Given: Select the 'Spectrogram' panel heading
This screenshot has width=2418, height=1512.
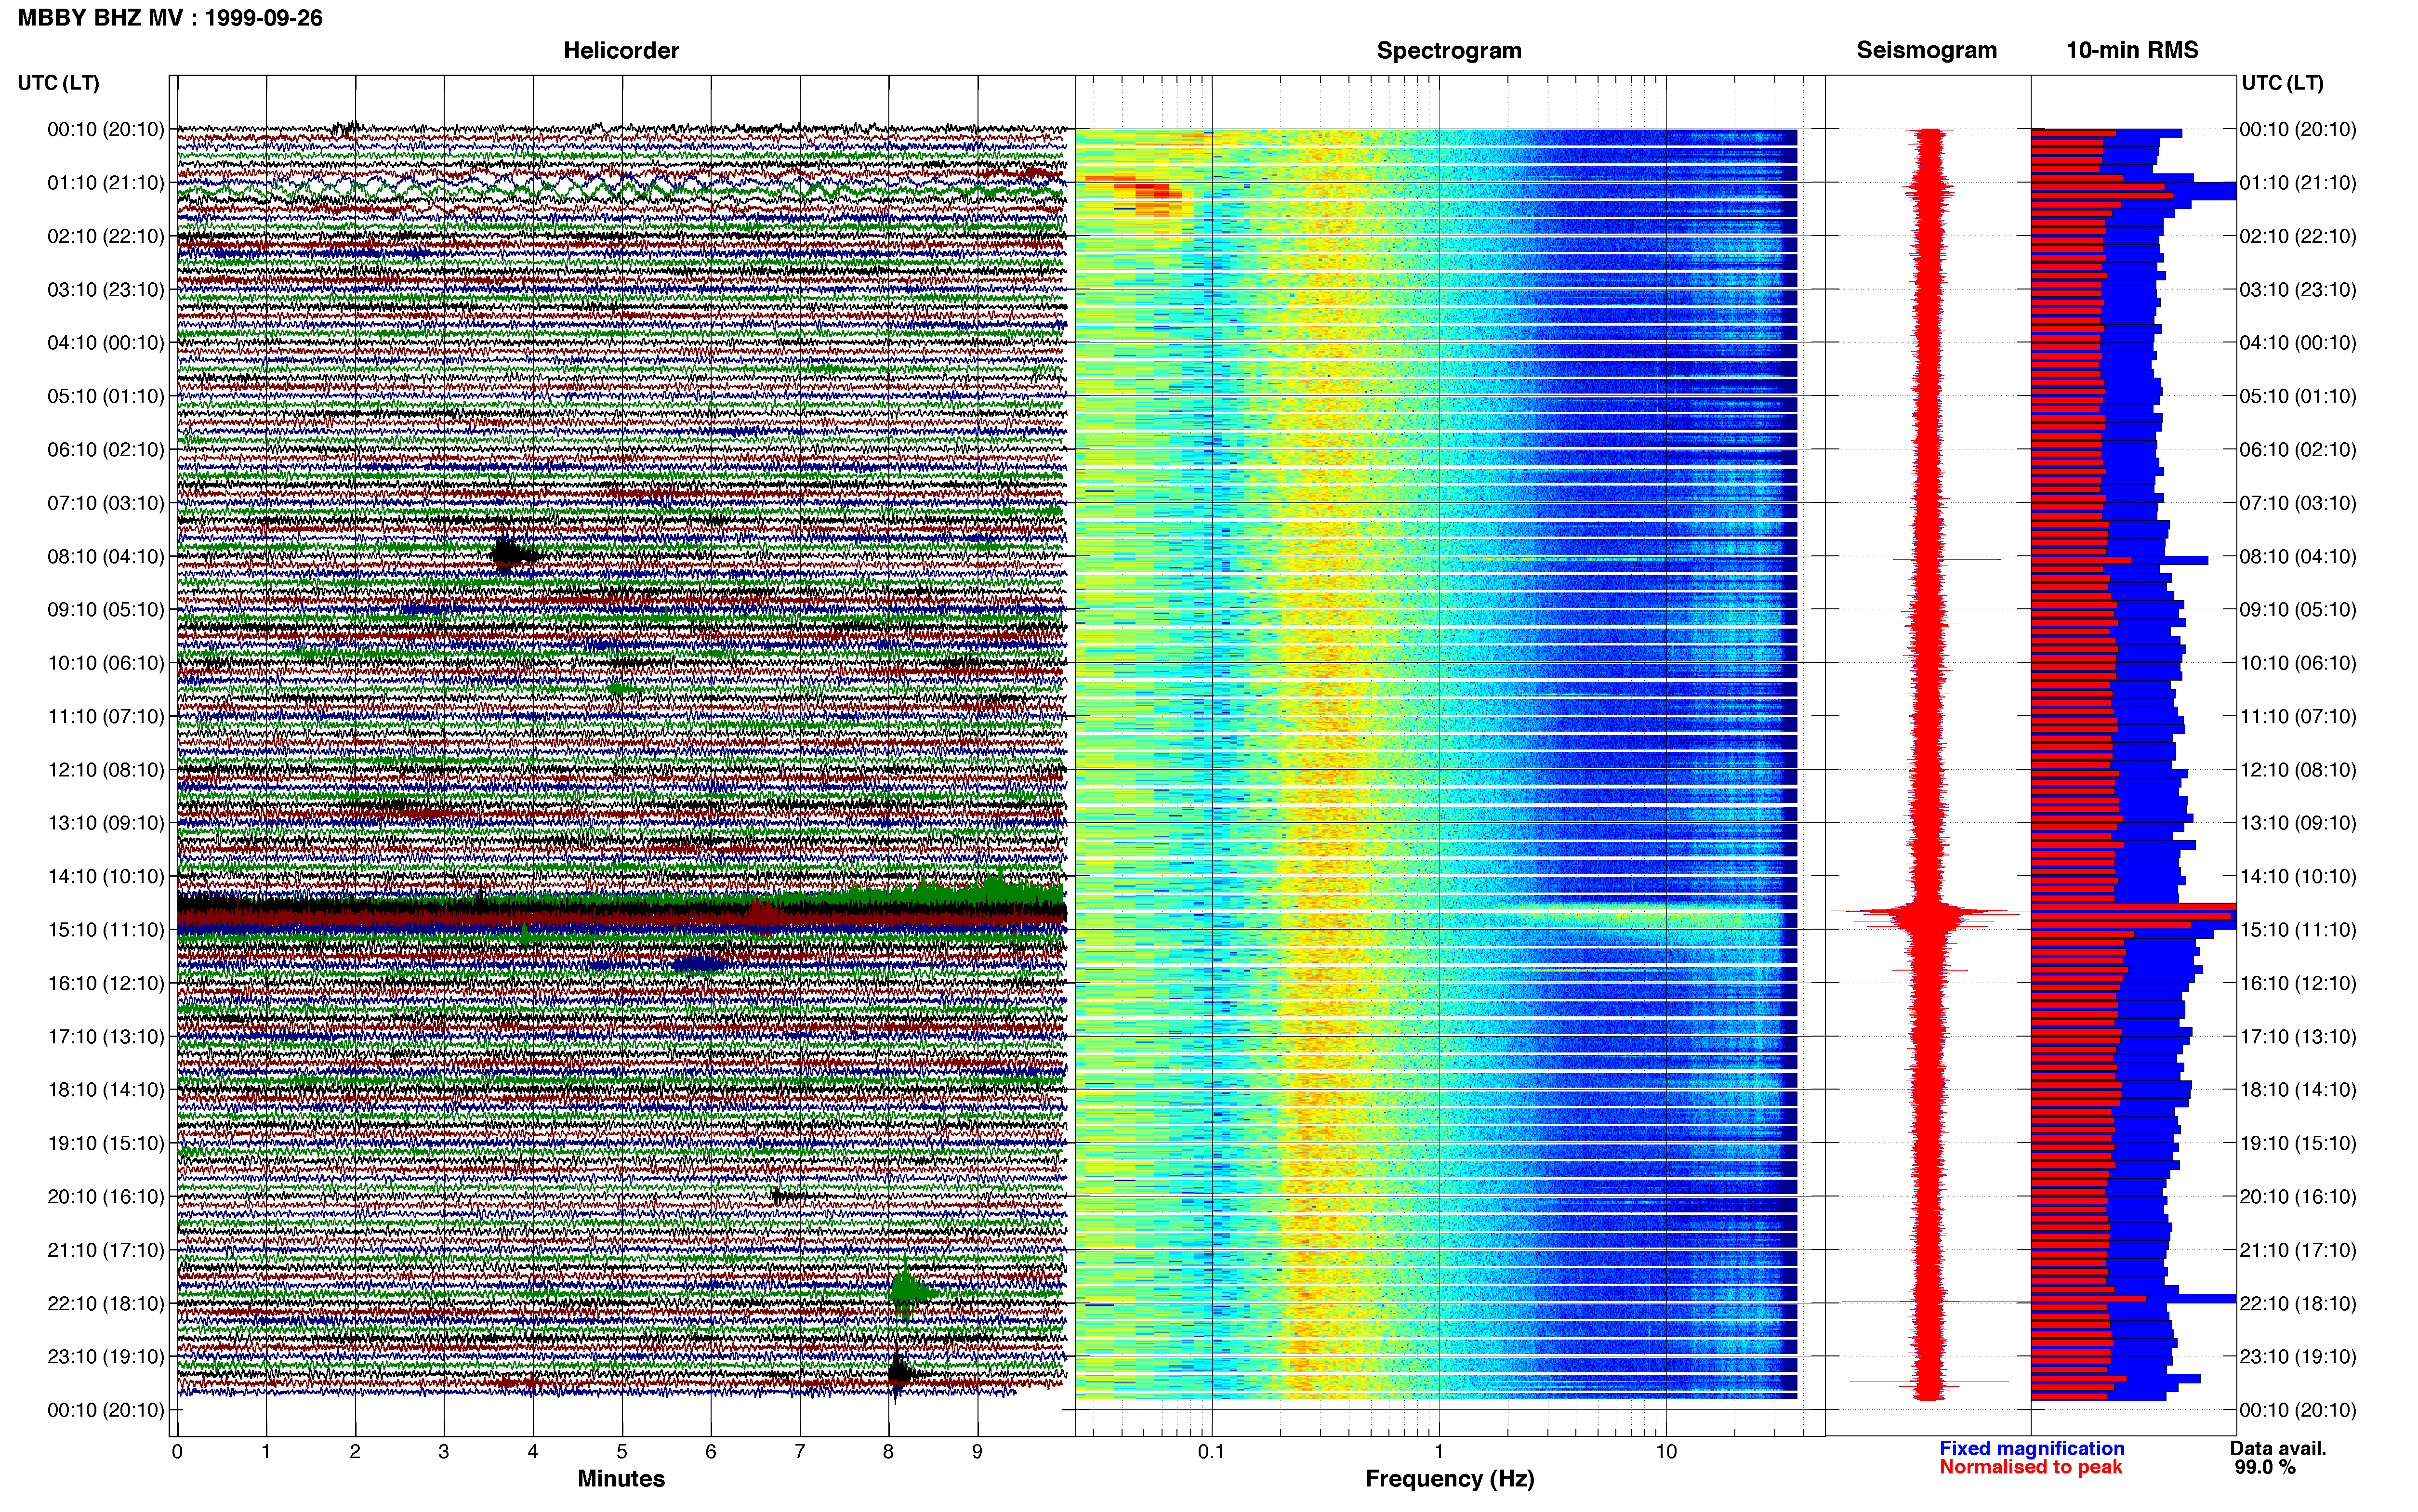Looking at the screenshot, I should coord(1449,50).
